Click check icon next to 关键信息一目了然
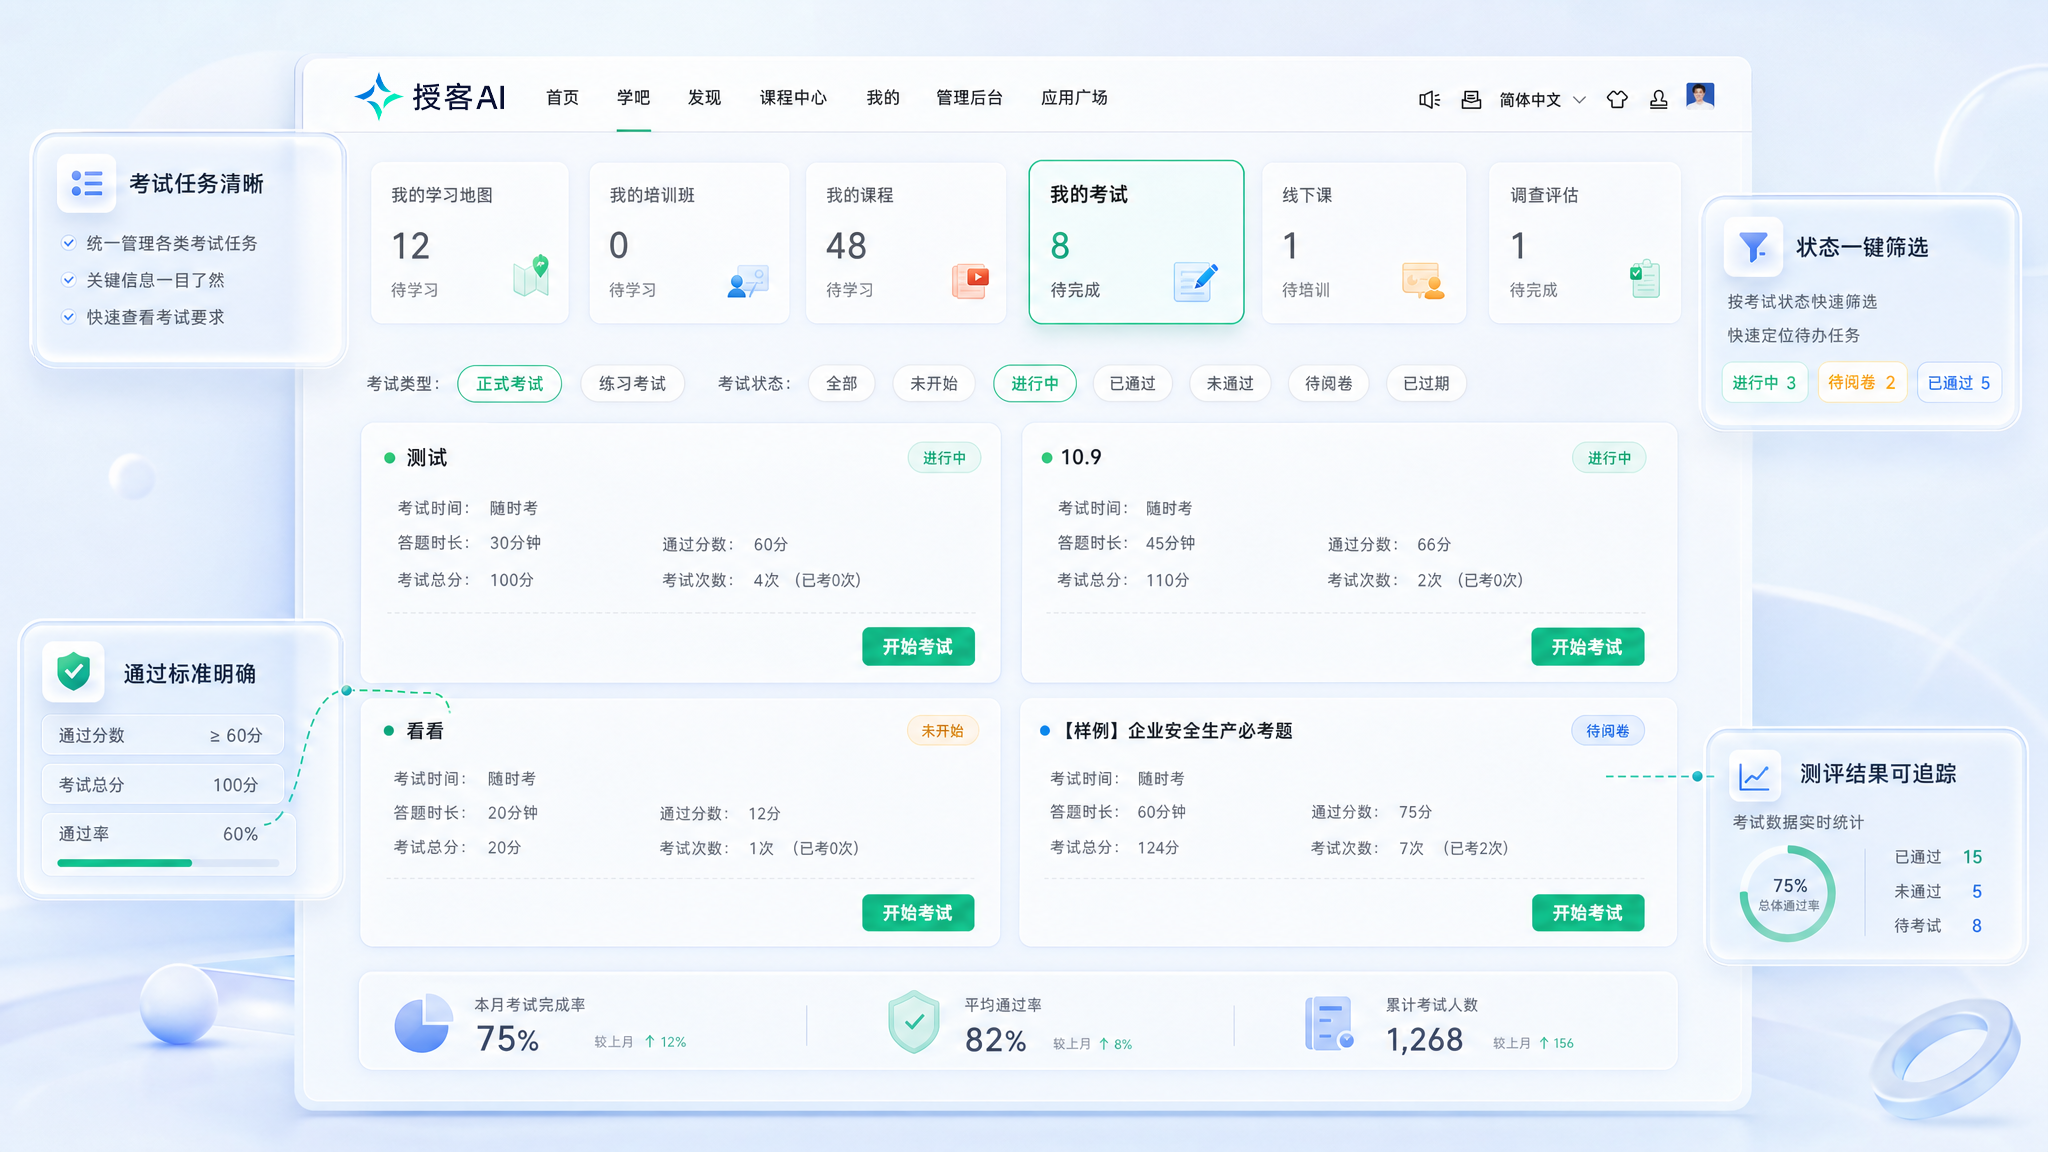Screen dimensions: 2048x1152 click(69, 280)
